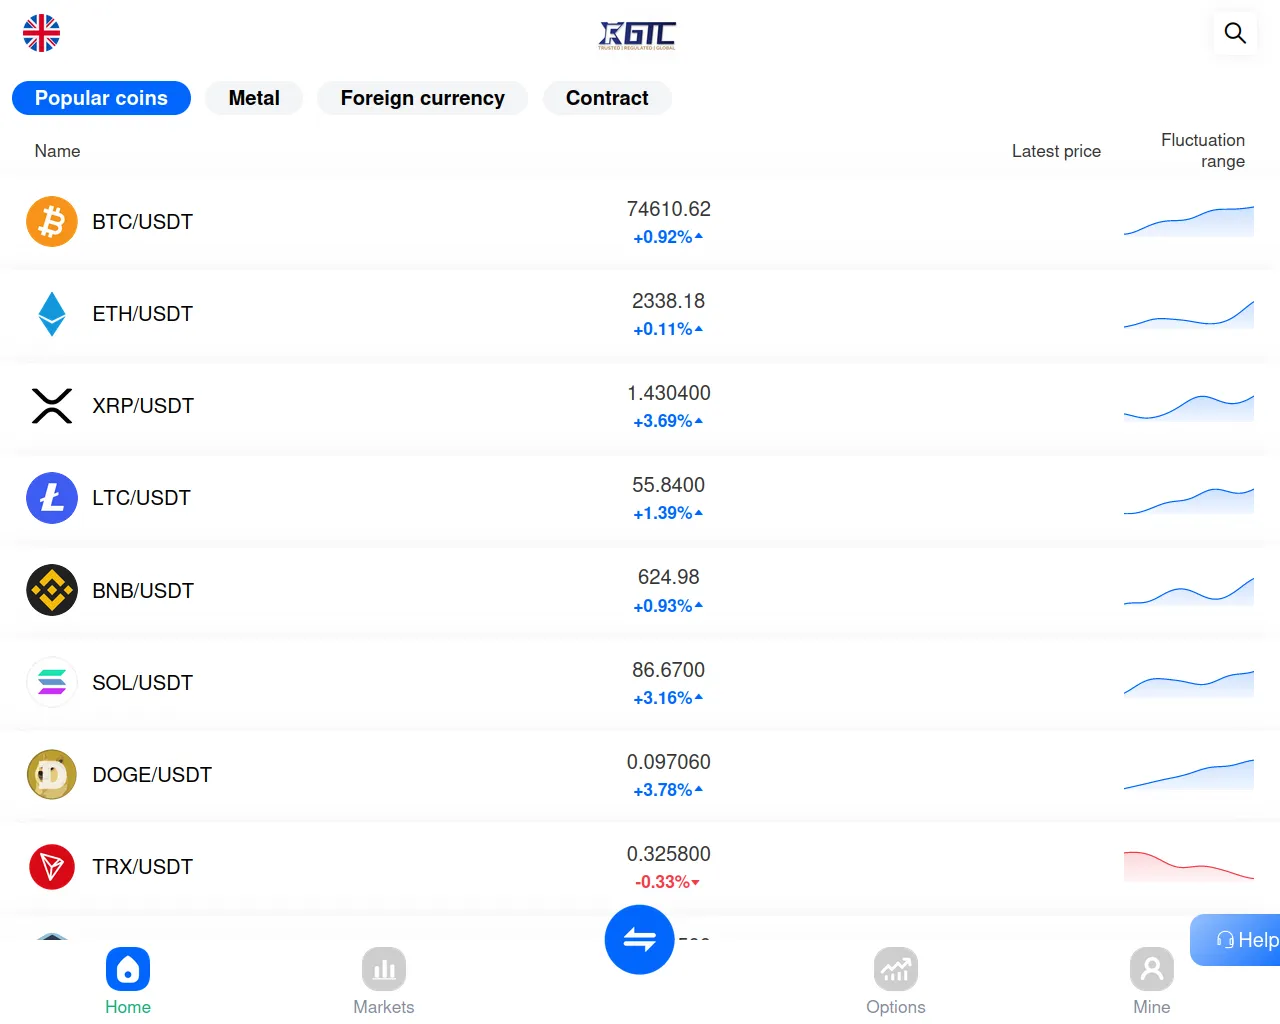
Task: Open the Markets bar-chart icon
Action: pyautogui.click(x=384, y=969)
